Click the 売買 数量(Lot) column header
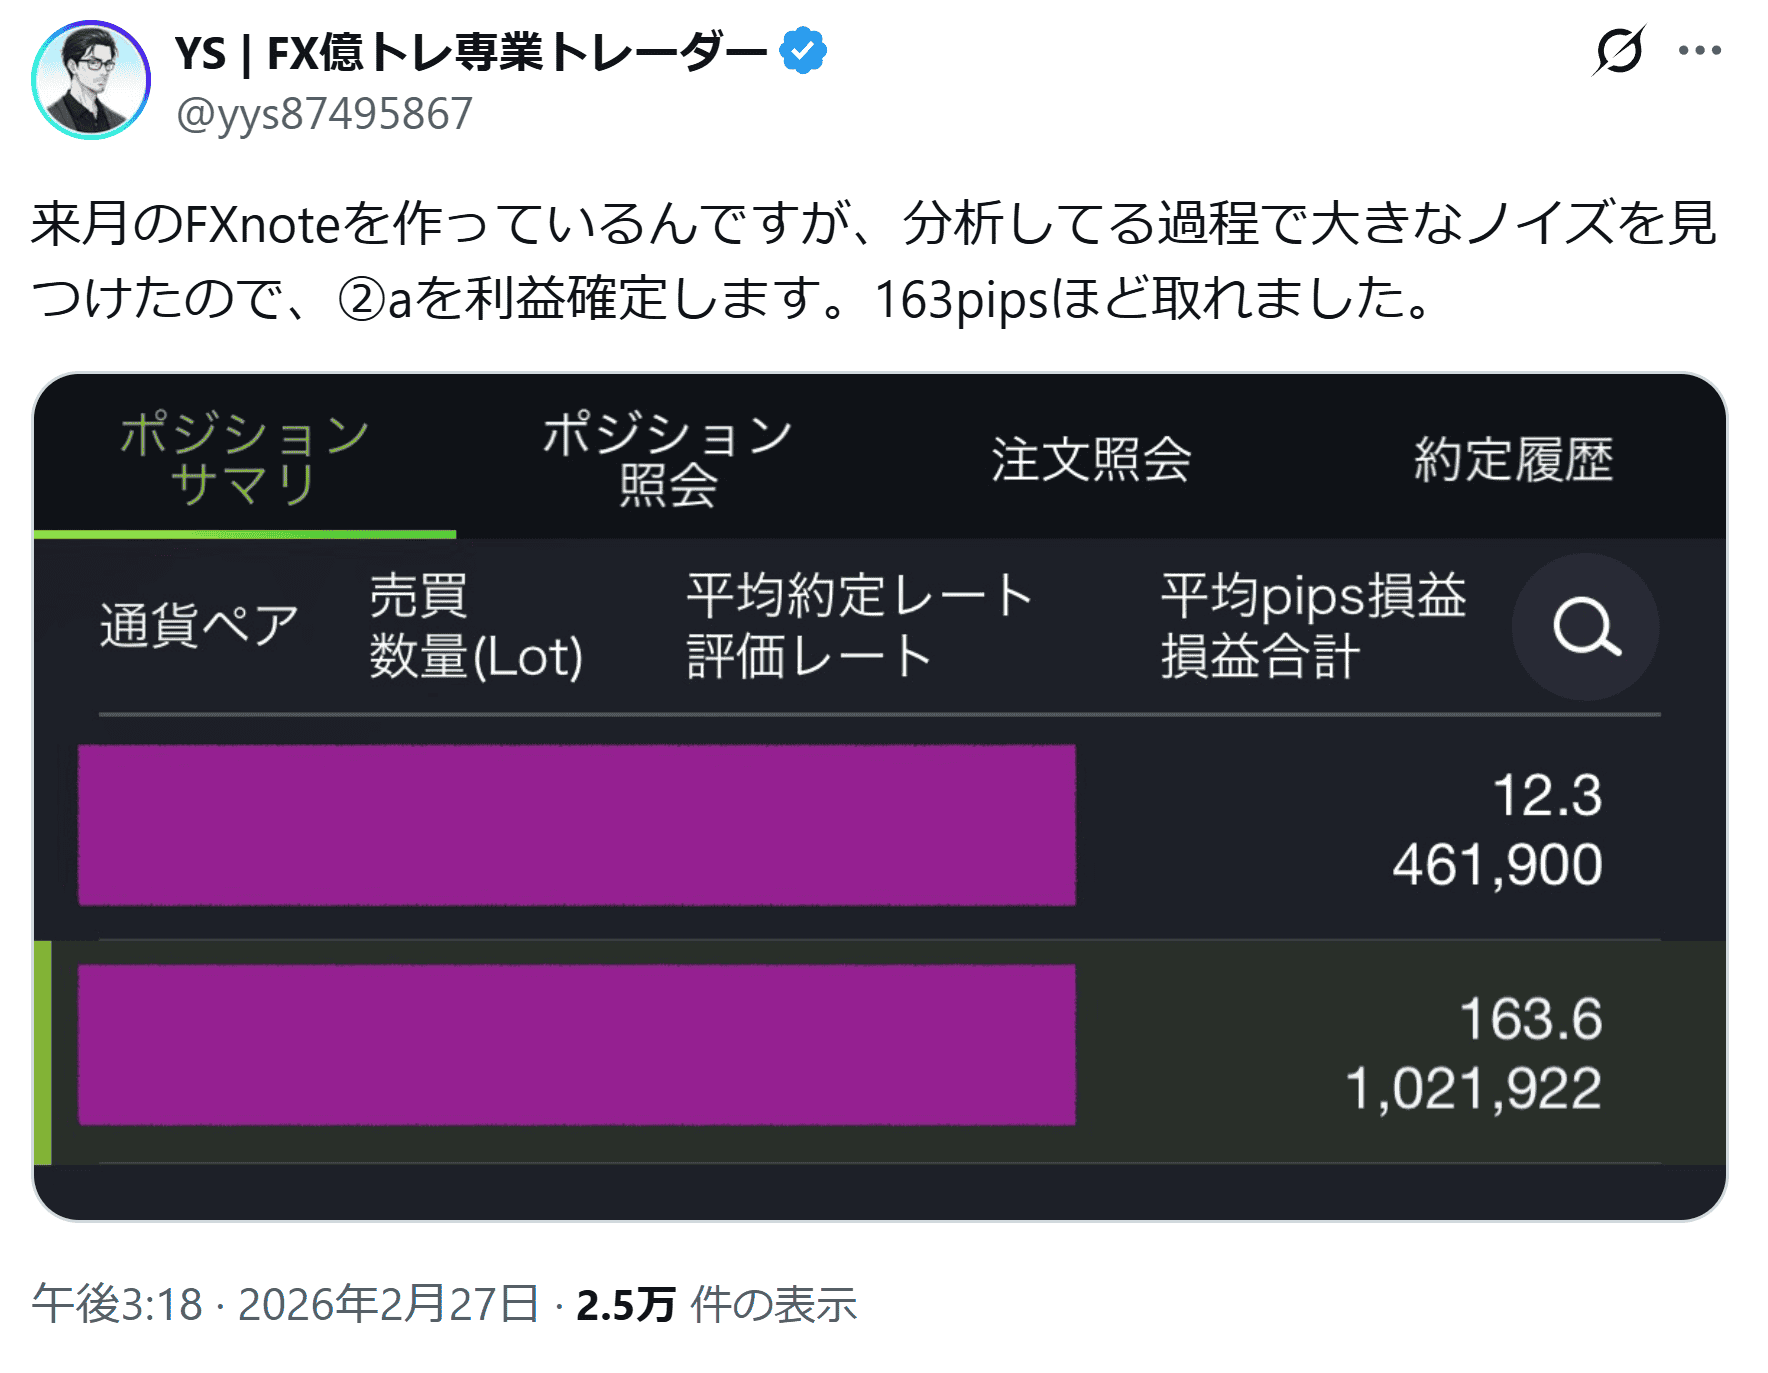This screenshot has width=1768, height=1373. coord(475,626)
